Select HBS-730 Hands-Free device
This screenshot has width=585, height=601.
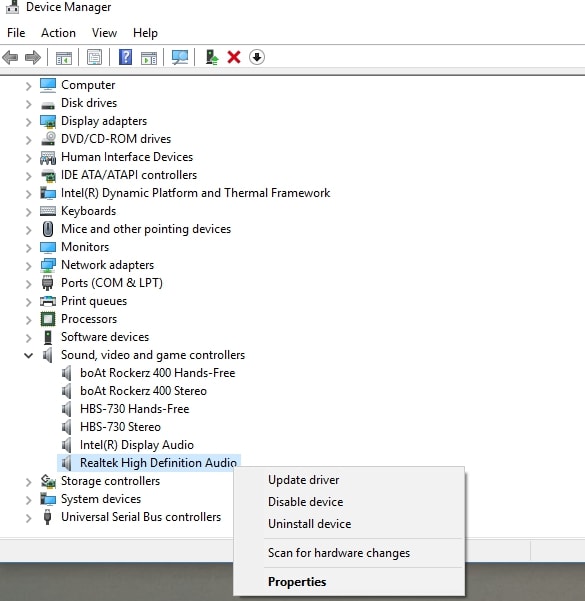pos(135,409)
